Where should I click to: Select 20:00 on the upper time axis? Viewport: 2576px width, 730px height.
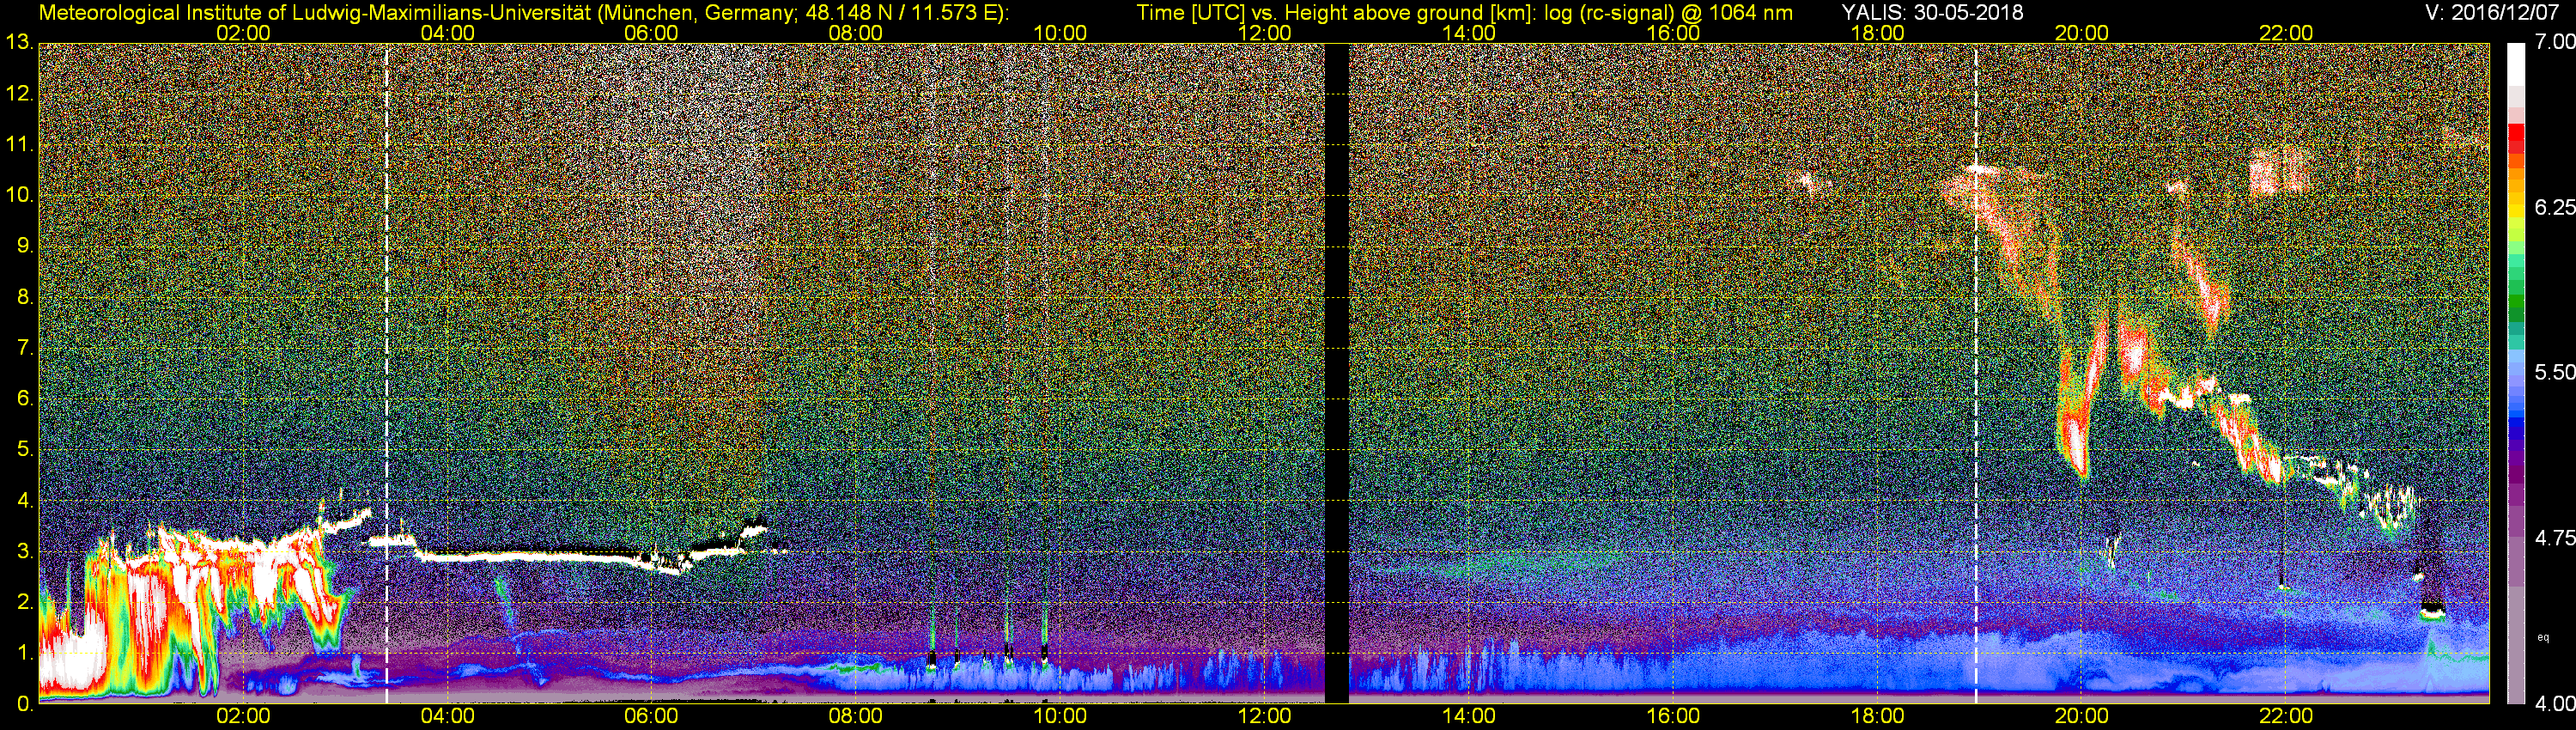click(2082, 33)
